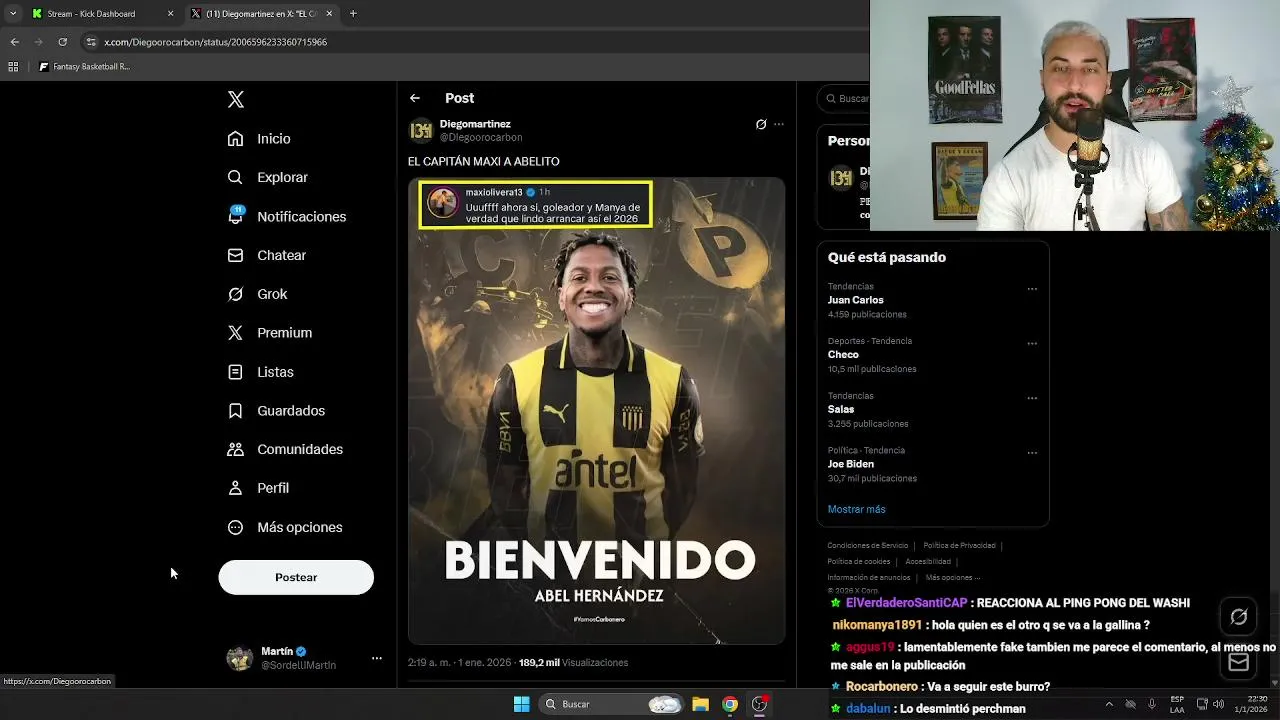This screenshot has height=720, width=1280.
Task: Open Chrome in taskbar
Action: tap(730, 704)
